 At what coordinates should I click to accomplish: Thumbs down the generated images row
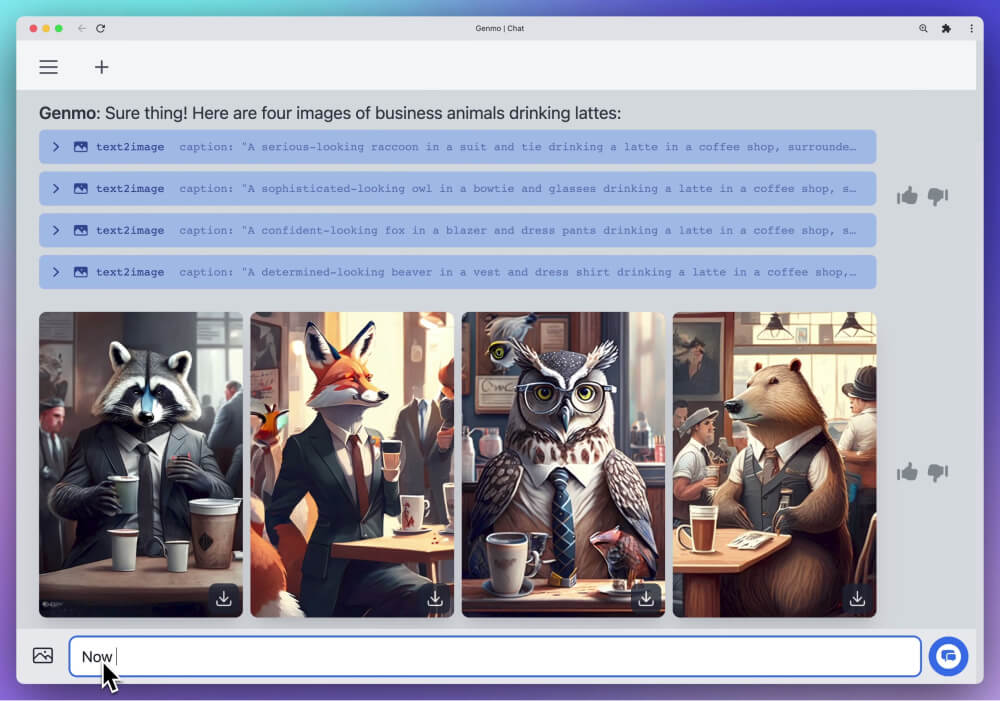[937, 472]
